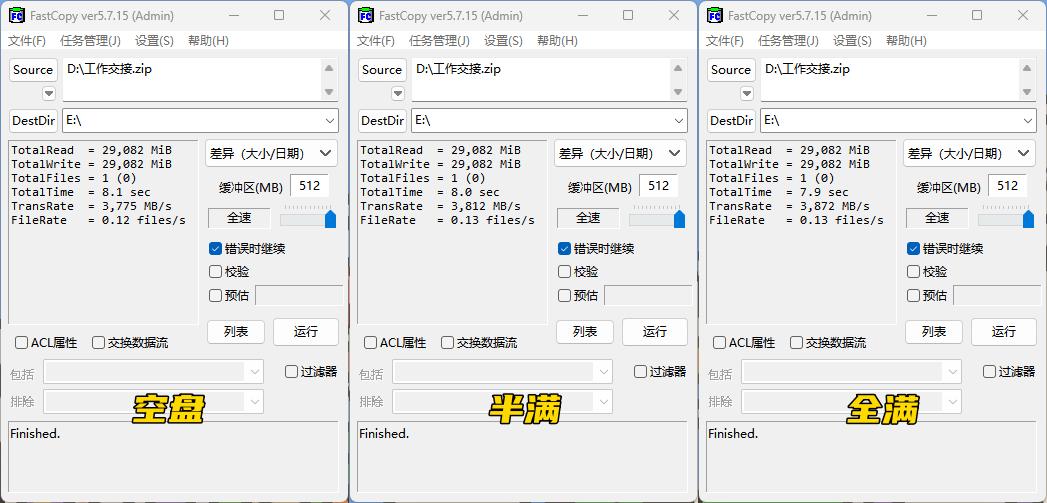Click the 缓冲区(MB) 512 field in right window
The height and width of the screenshot is (503, 1047).
click(1008, 186)
